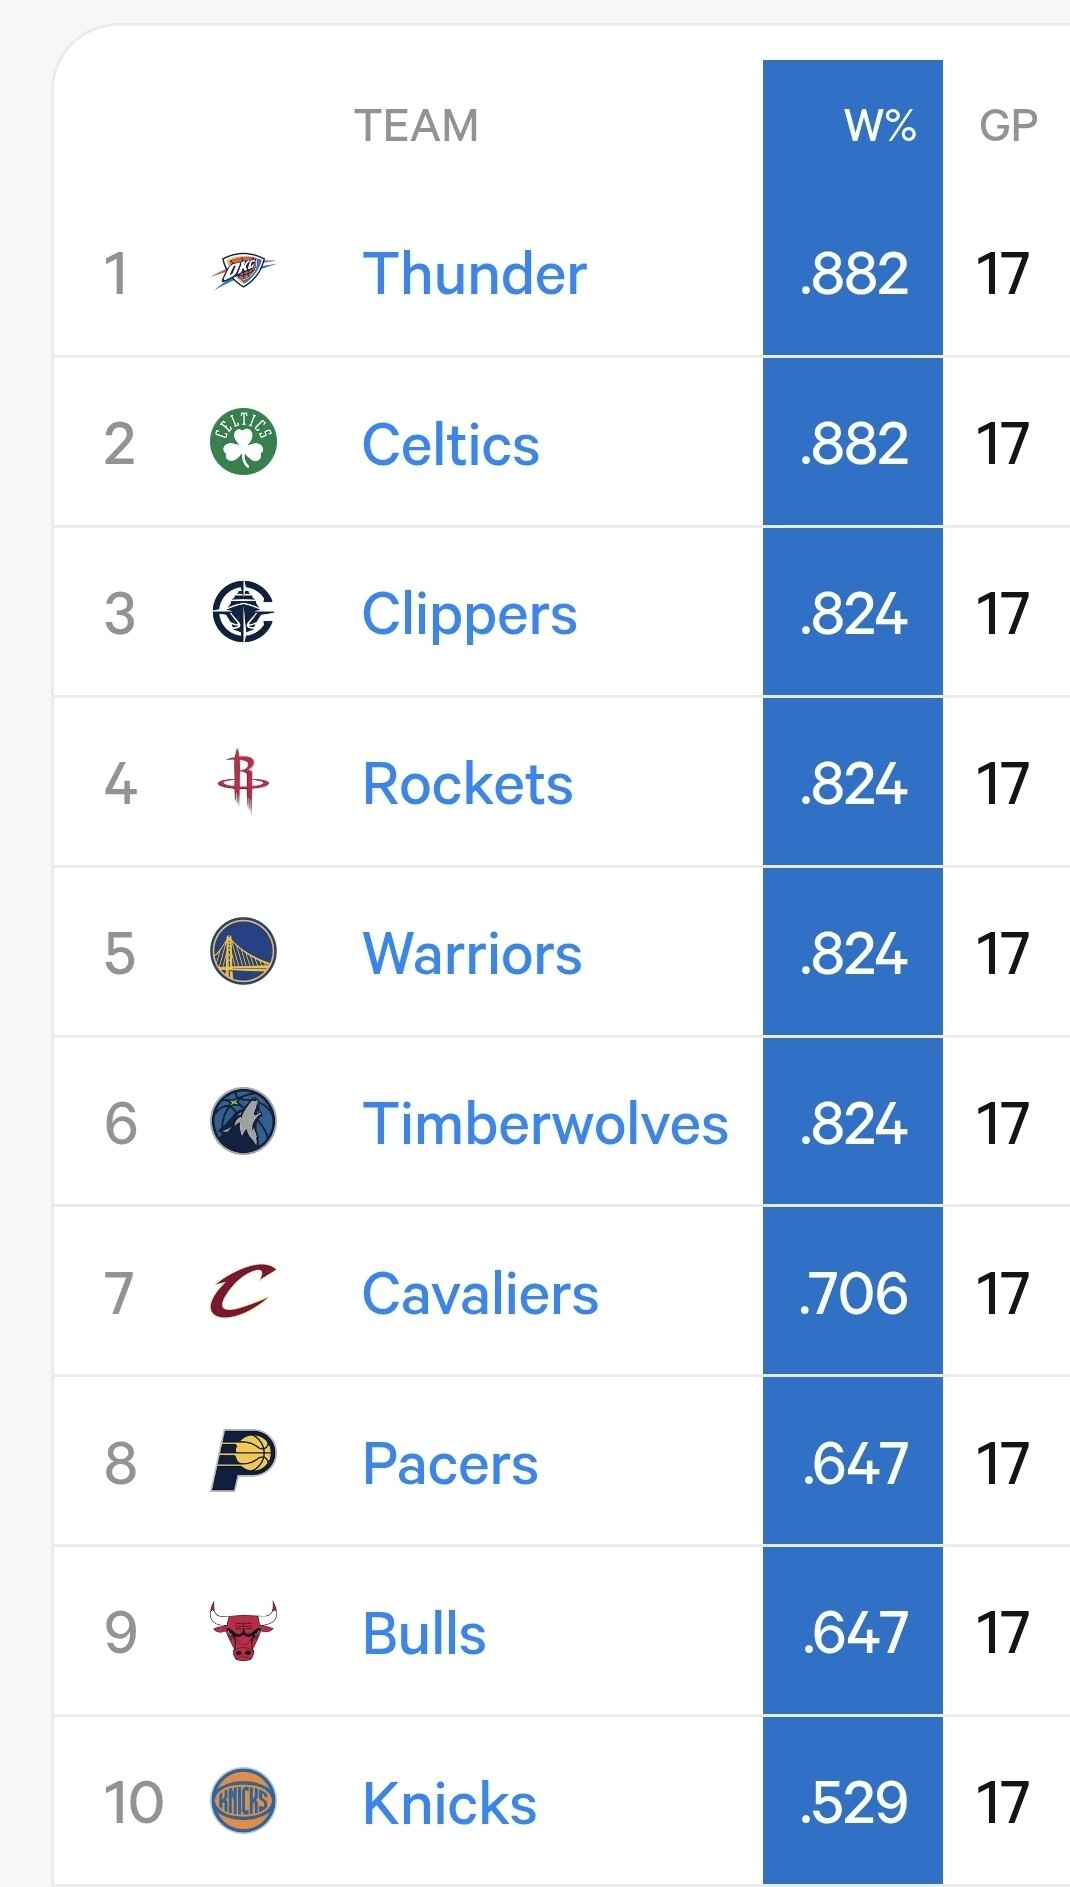
Task: Click the Pacers team logo
Action: [x=243, y=1461]
